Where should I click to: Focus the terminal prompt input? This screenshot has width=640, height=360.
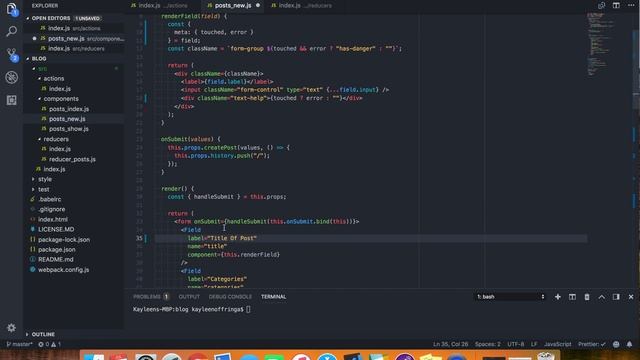pos(248,309)
